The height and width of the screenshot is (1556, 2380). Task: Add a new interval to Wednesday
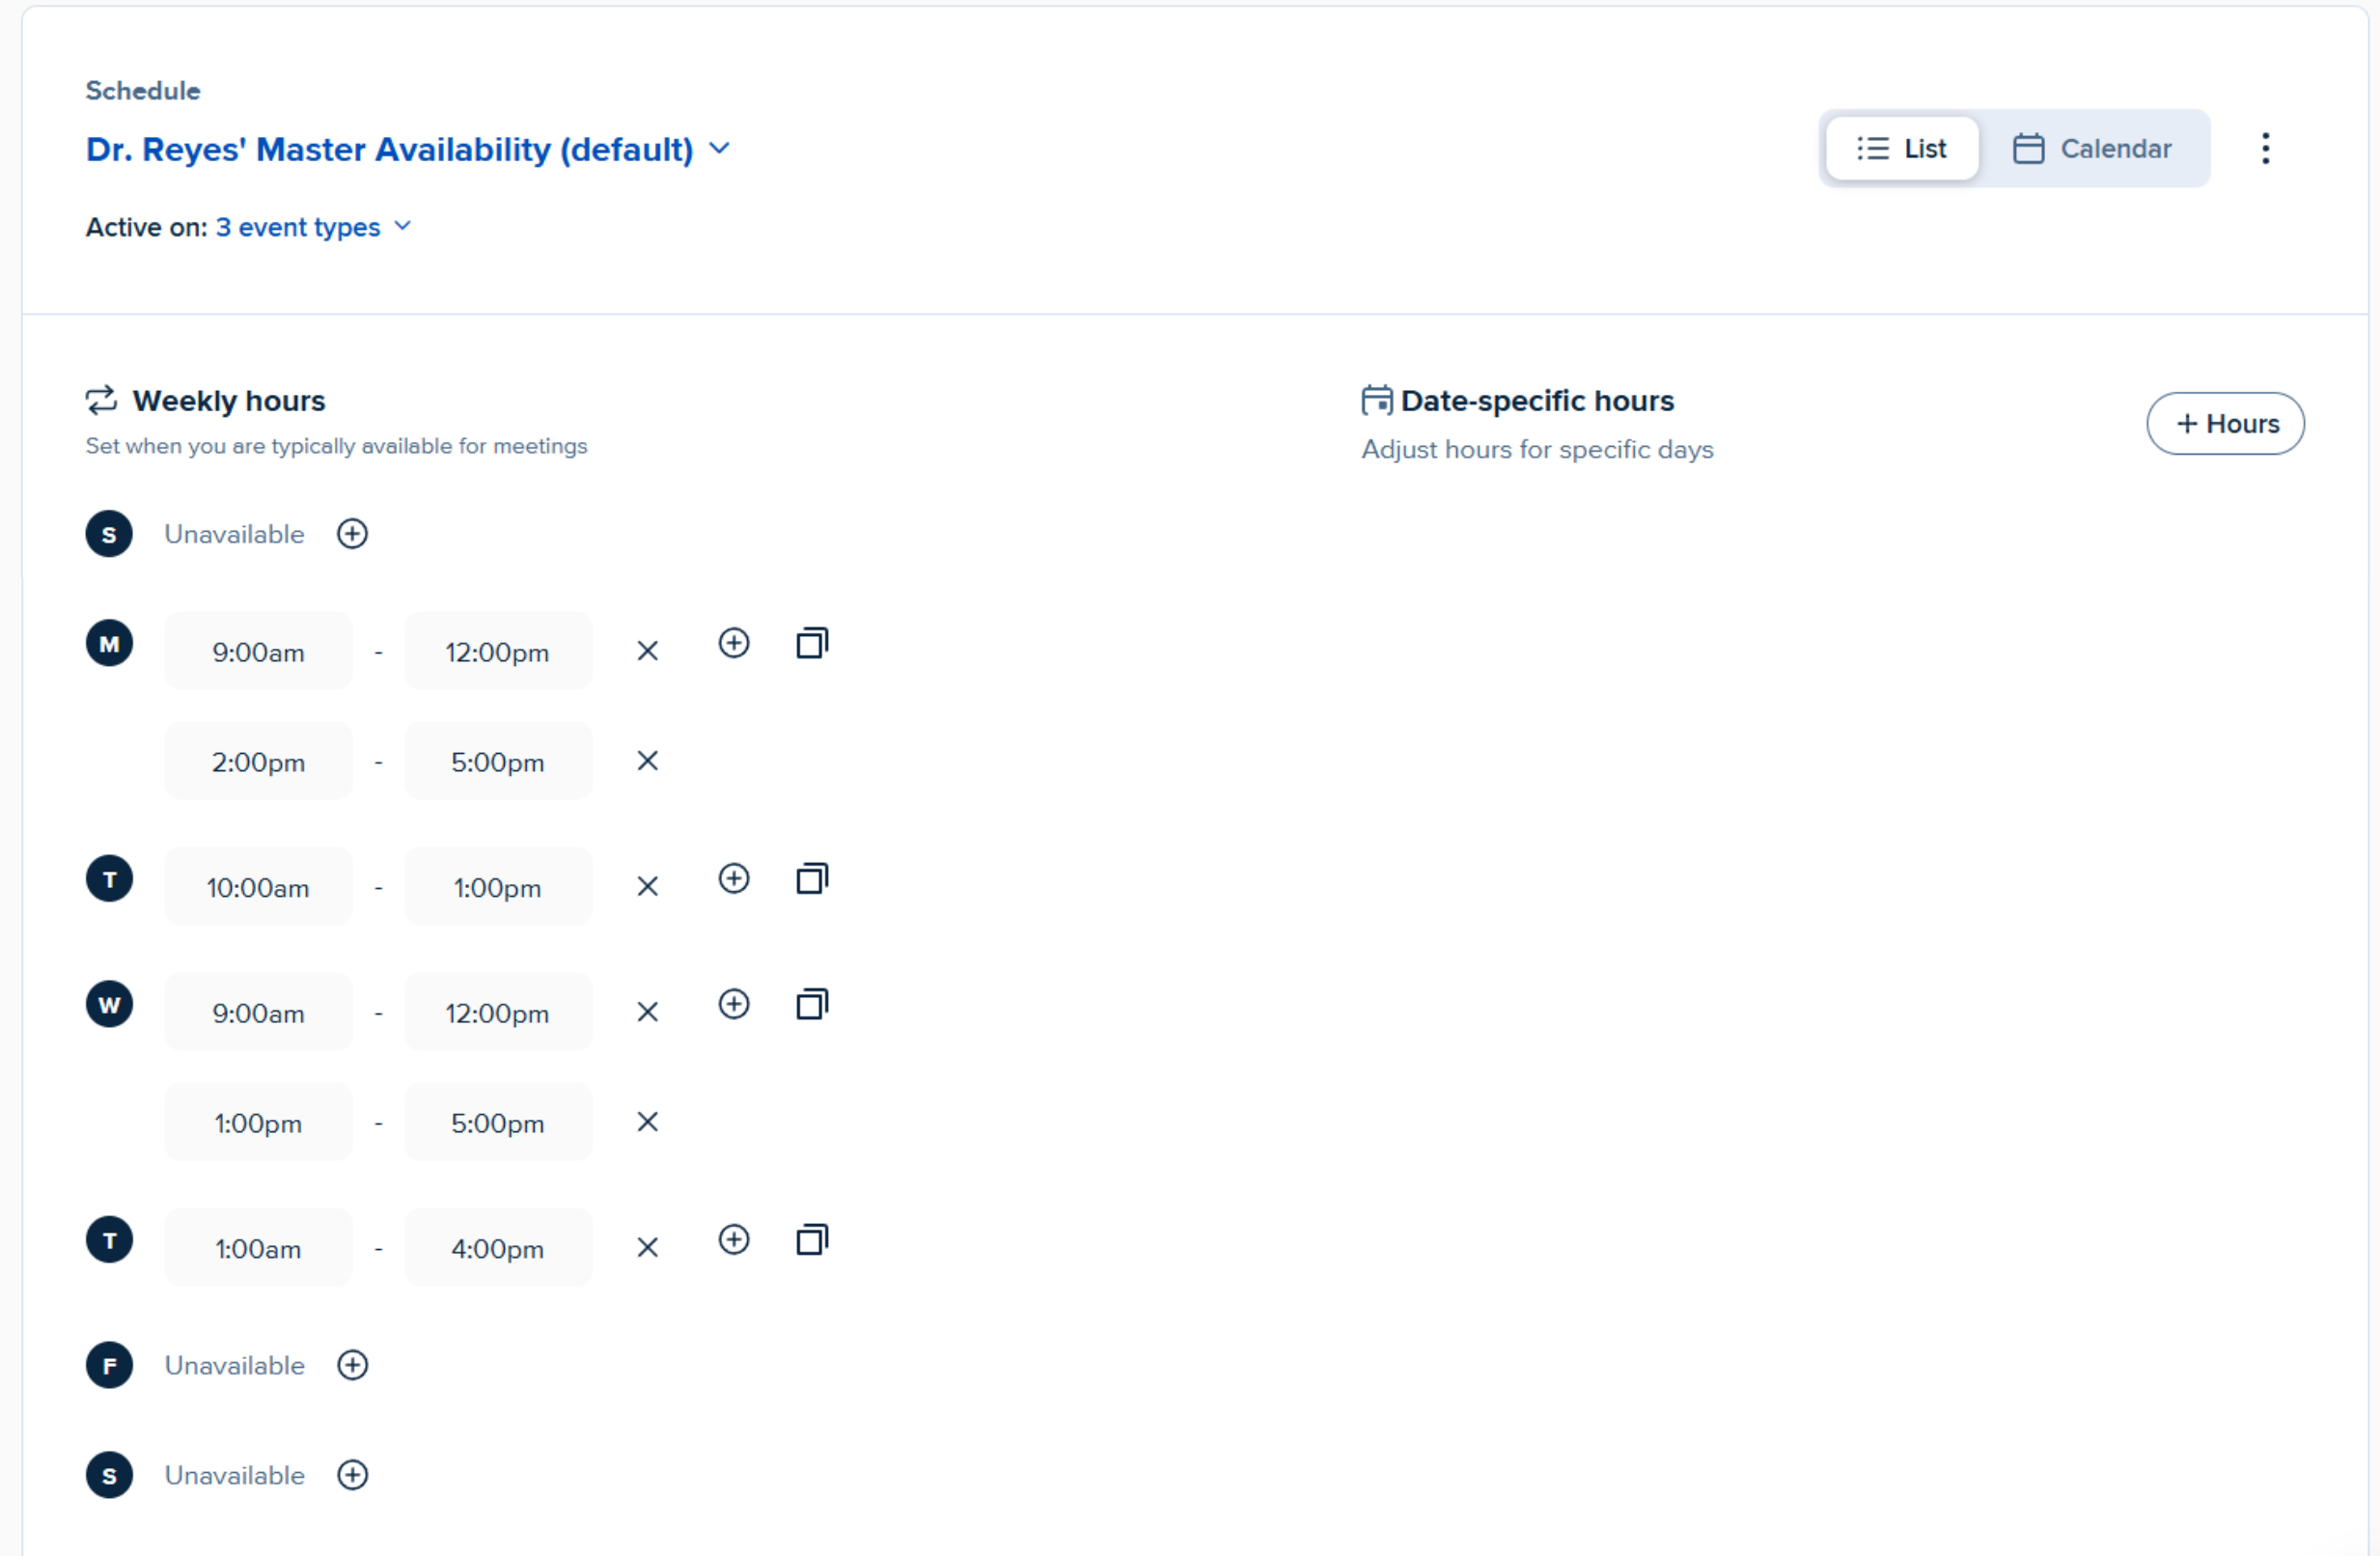pos(734,1004)
